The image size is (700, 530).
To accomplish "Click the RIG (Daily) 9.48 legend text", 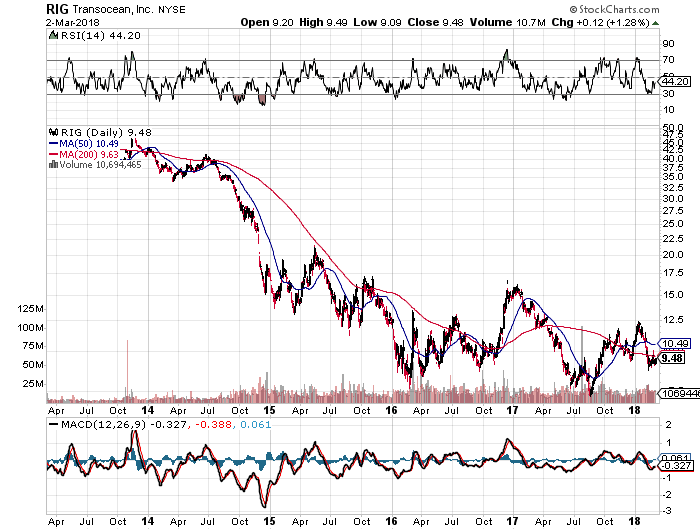I will pos(106,132).
